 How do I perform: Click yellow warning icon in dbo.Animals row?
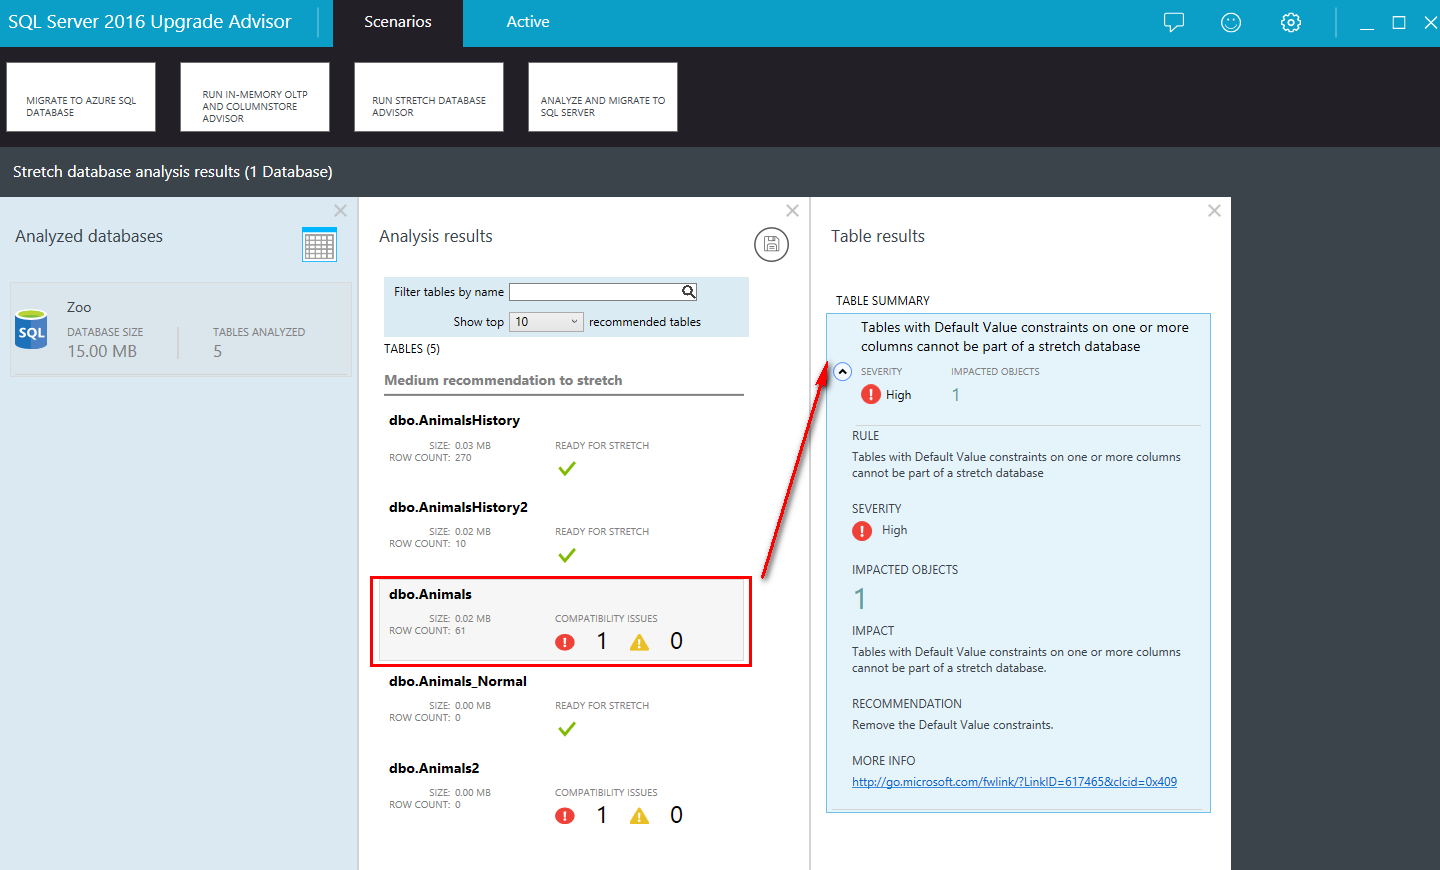click(639, 642)
